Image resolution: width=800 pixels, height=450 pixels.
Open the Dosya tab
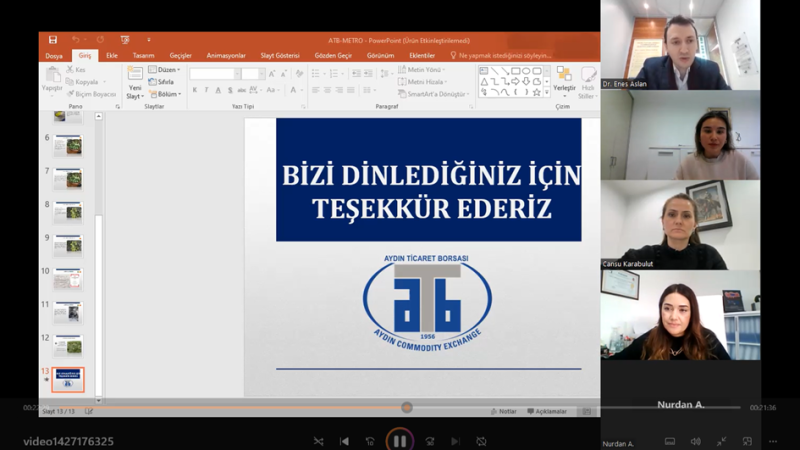pyautogui.click(x=54, y=56)
